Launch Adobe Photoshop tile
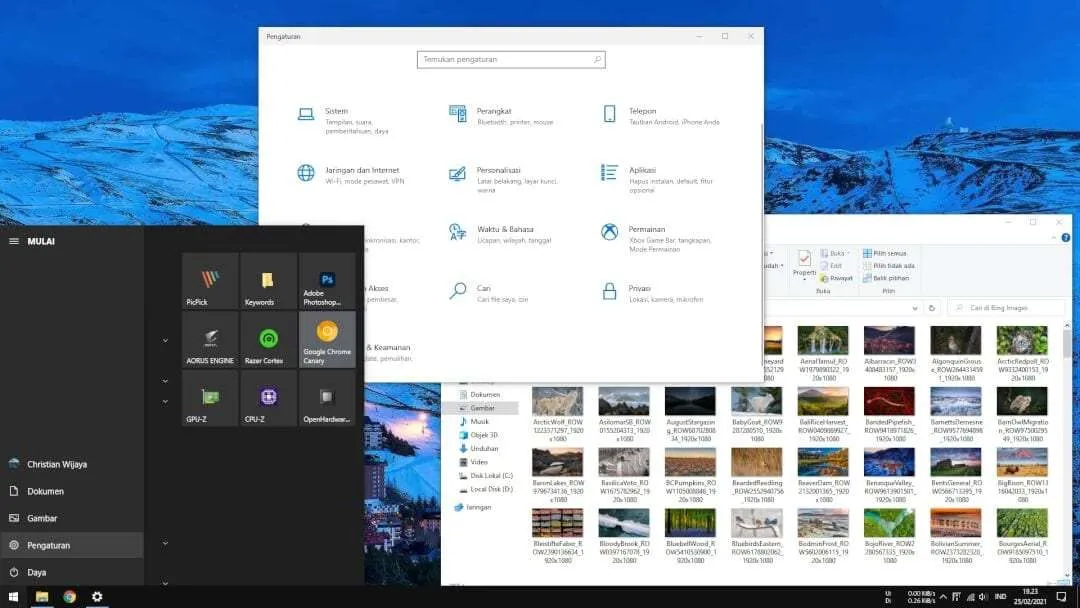 click(327, 281)
